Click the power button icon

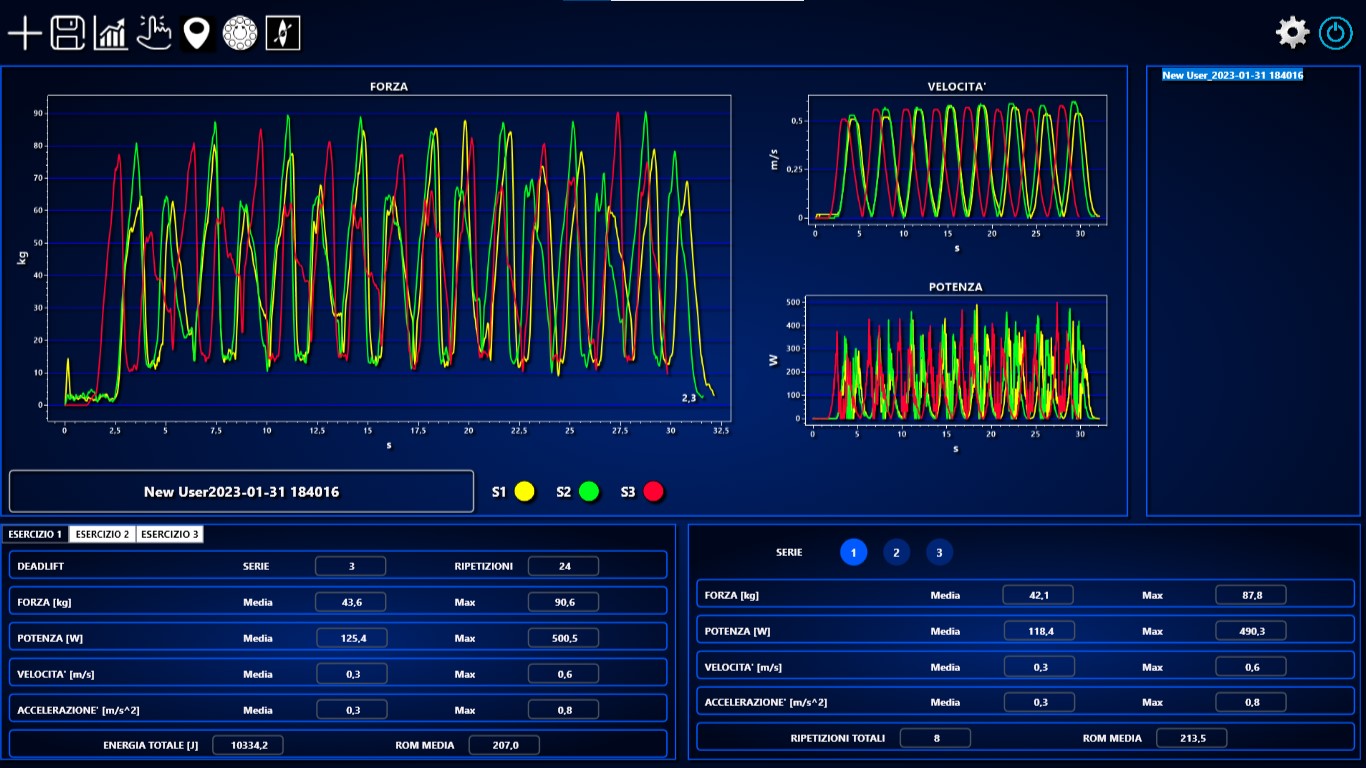pos(1336,33)
